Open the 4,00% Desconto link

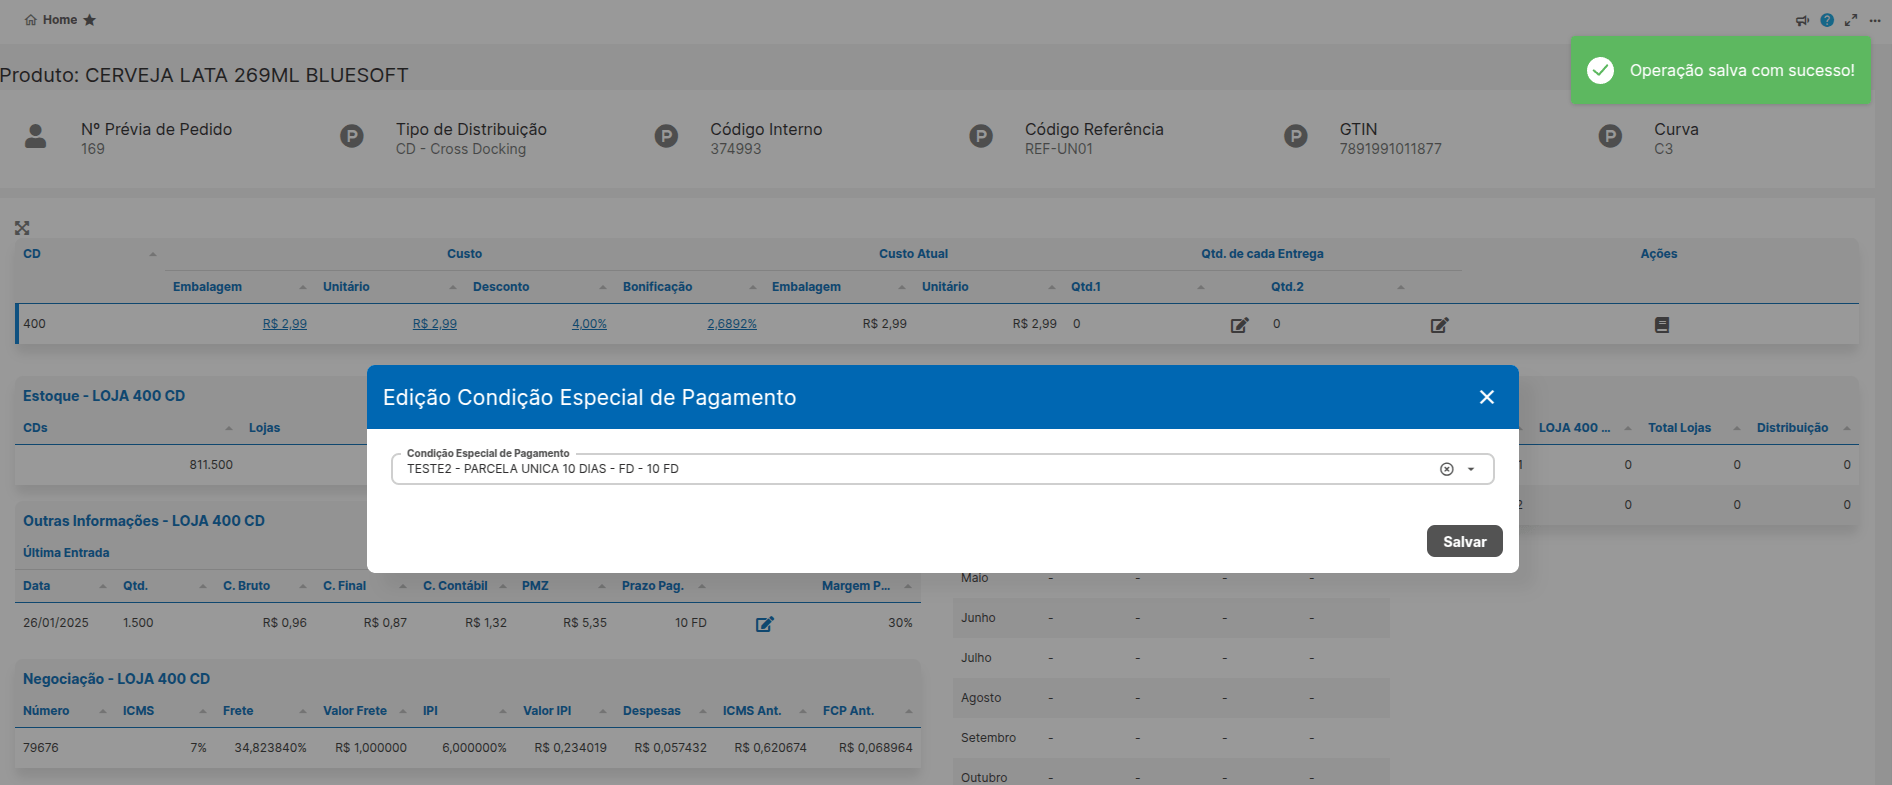pyautogui.click(x=589, y=324)
